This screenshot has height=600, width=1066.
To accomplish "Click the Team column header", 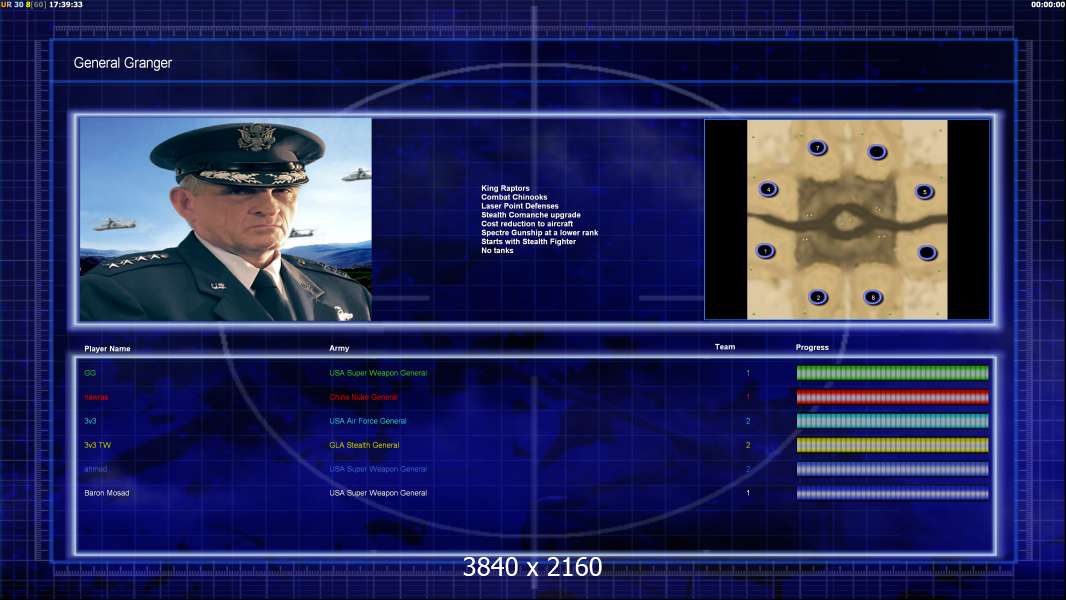I will 725,347.
